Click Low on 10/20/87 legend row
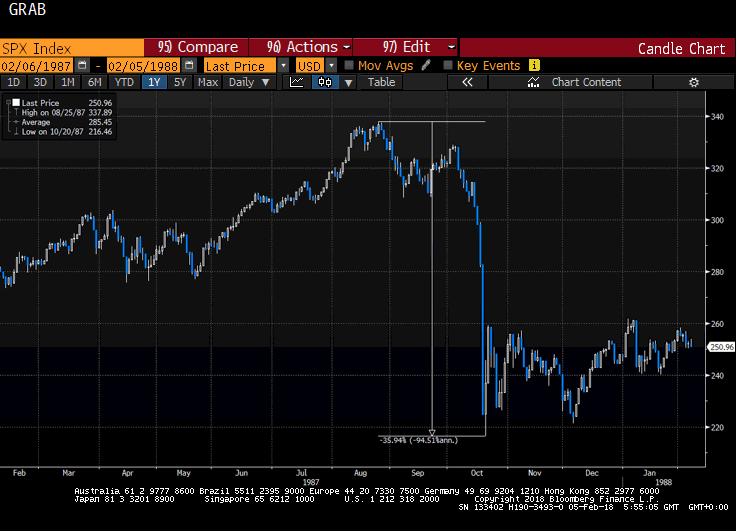Viewport: 736px width, 531px height. click(67, 132)
